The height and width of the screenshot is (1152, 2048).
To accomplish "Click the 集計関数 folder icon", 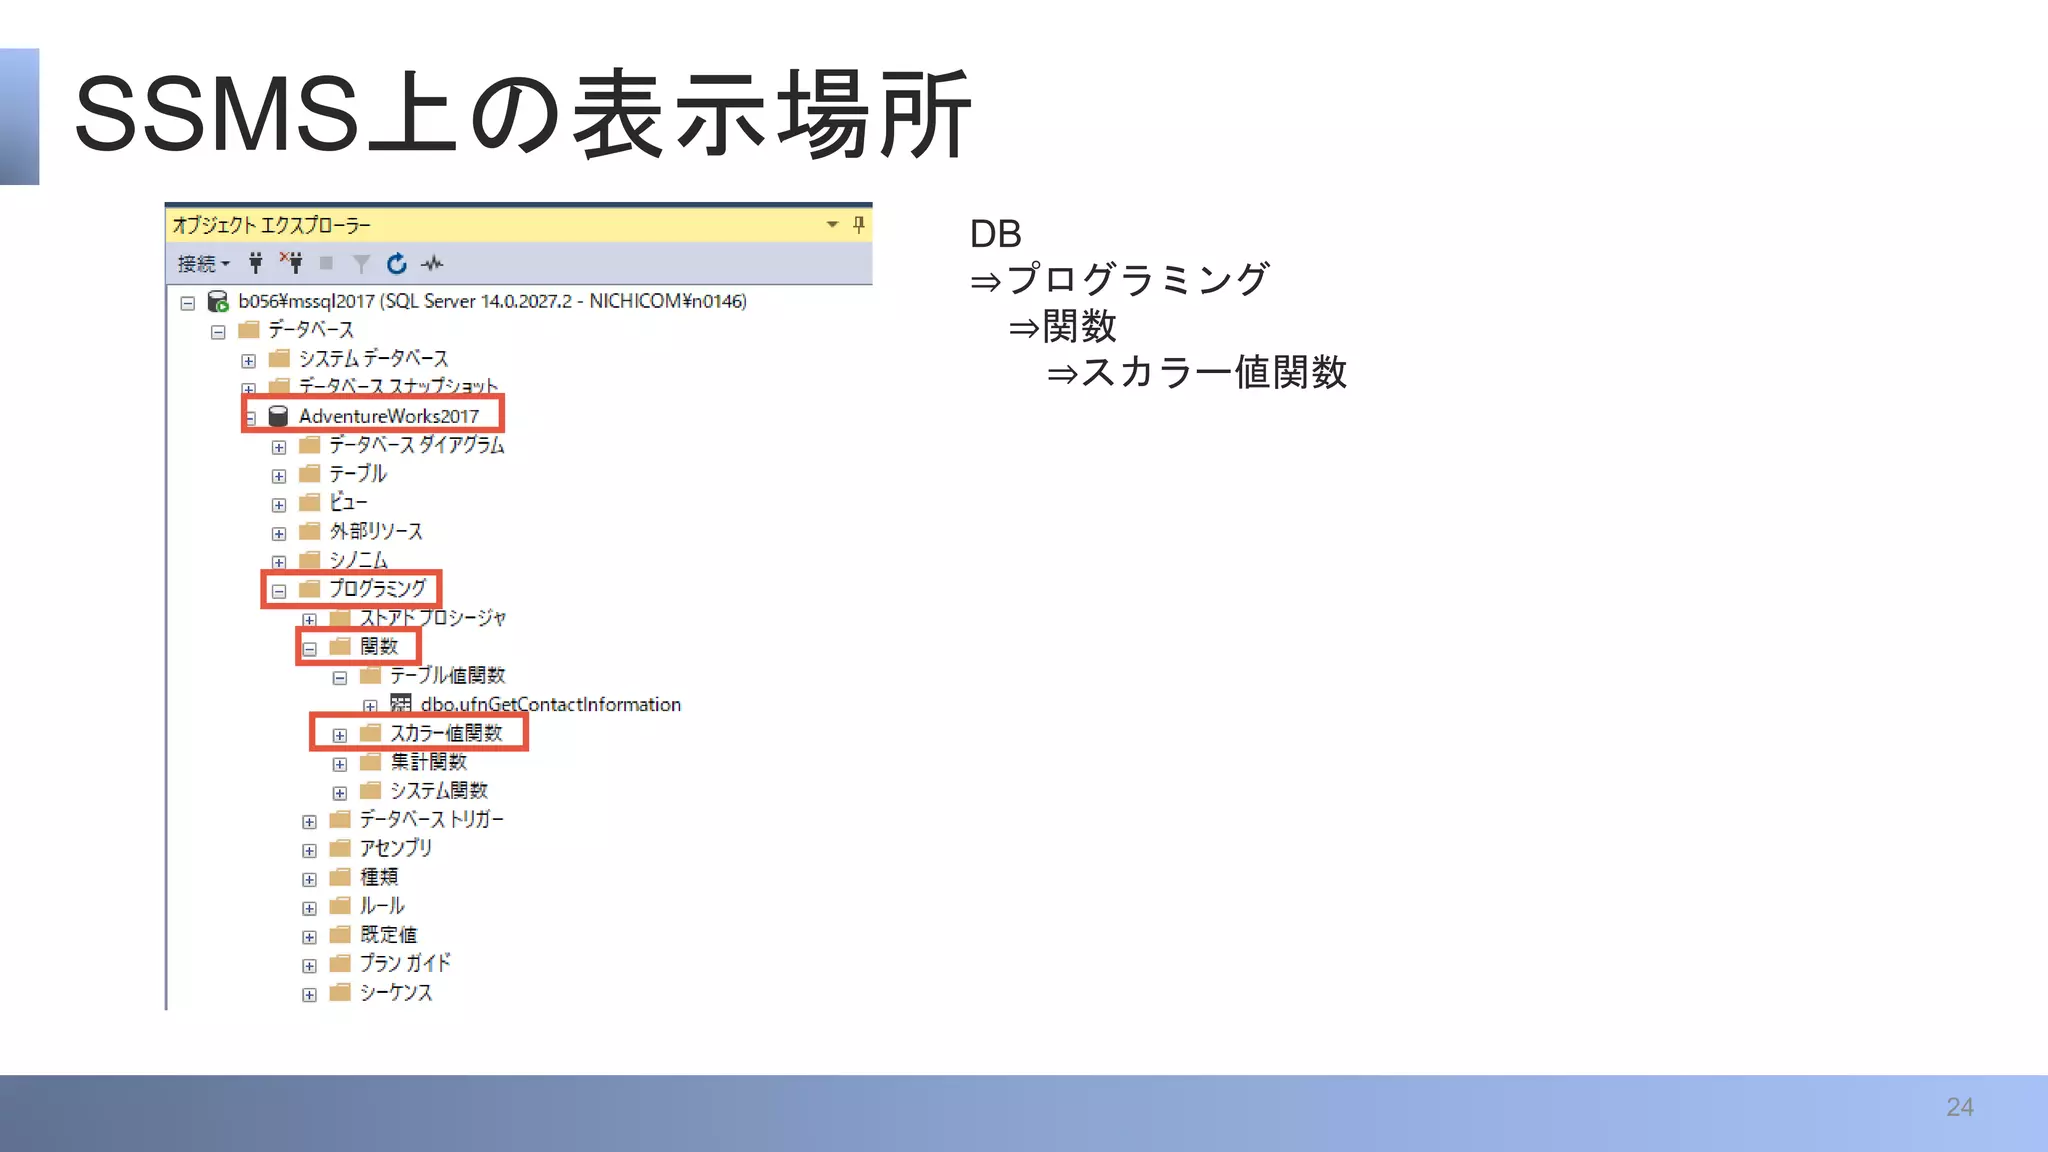I will pos(371,762).
